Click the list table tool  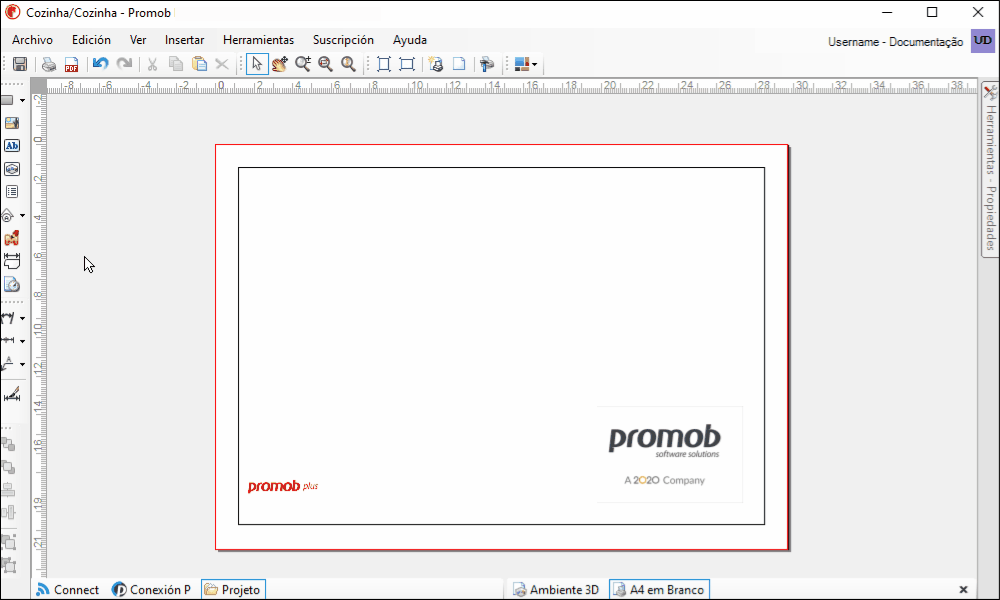(x=11, y=192)
